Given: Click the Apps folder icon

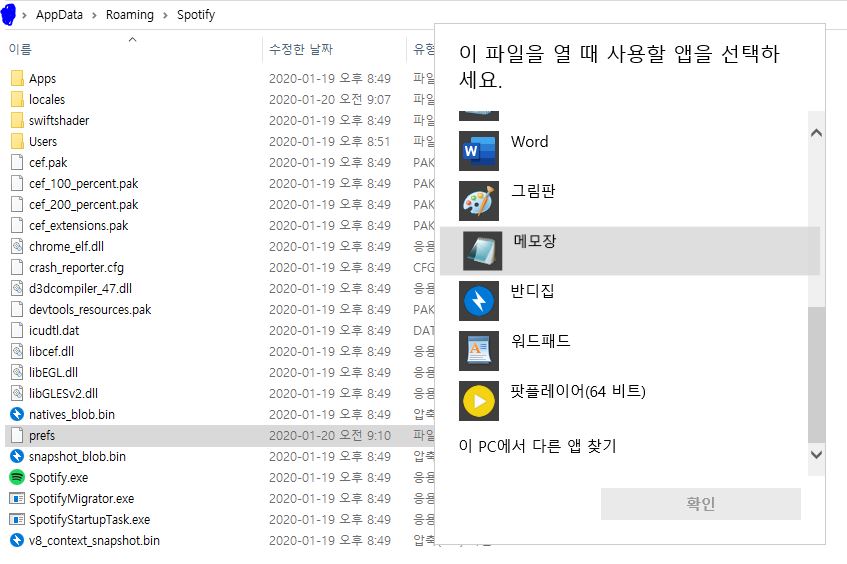Looking at the screenshot, I should click(17, 78).
